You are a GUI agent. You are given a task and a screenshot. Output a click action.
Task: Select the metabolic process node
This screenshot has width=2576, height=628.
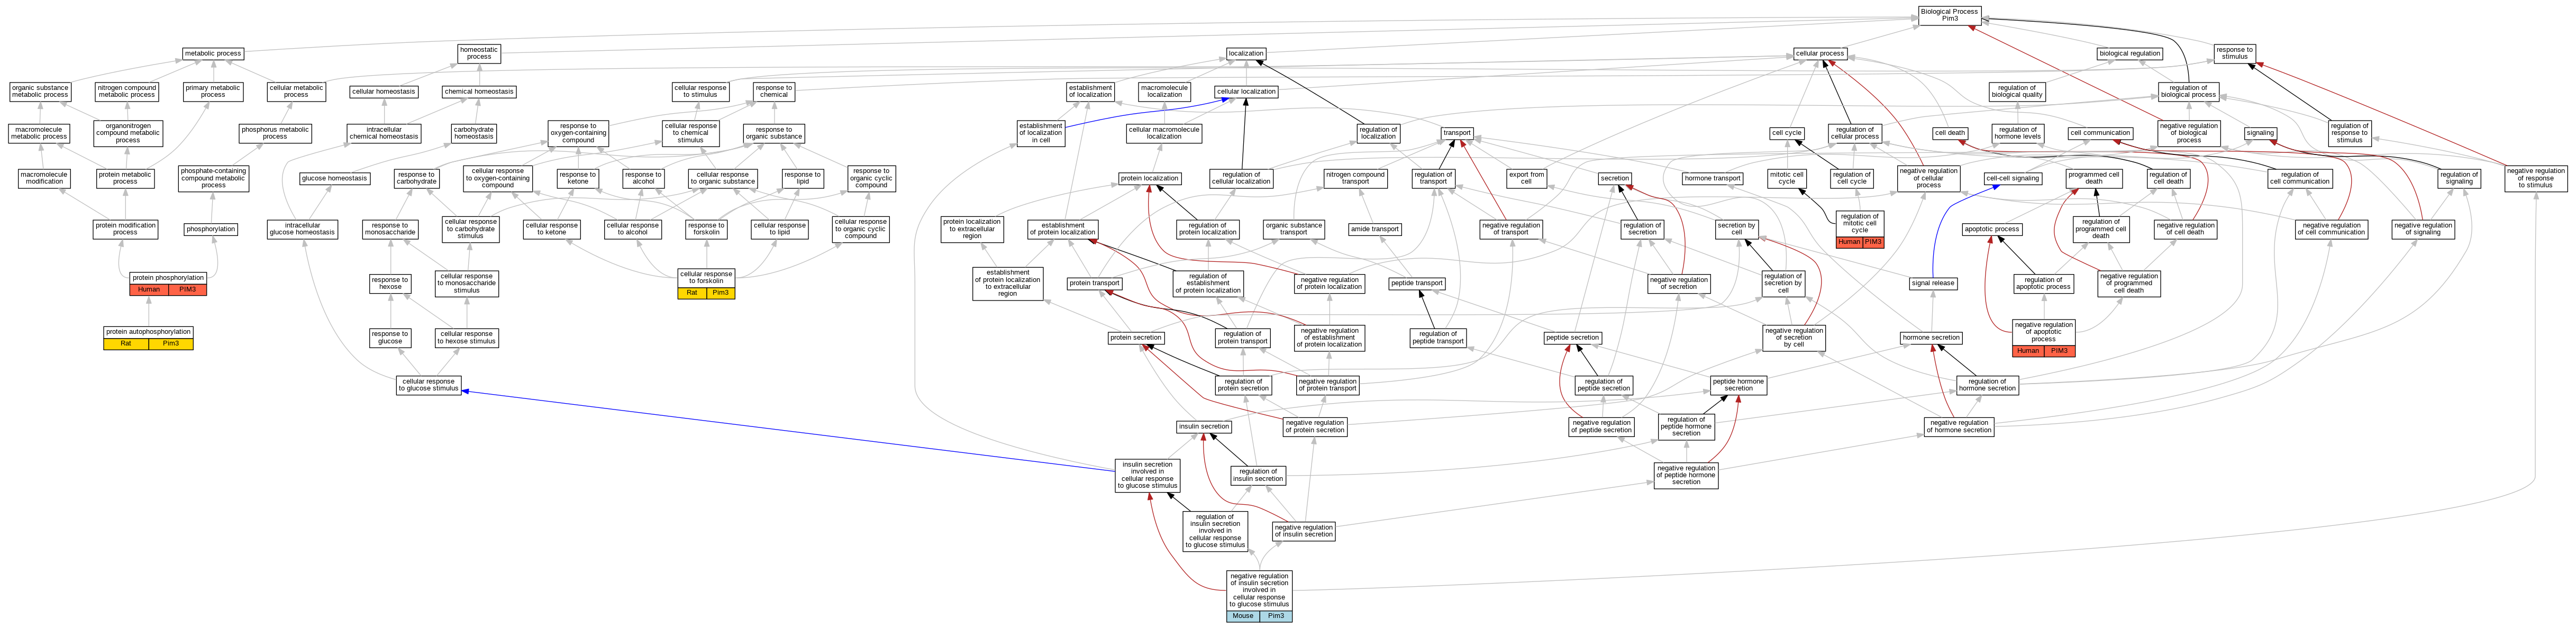[213, 53]
